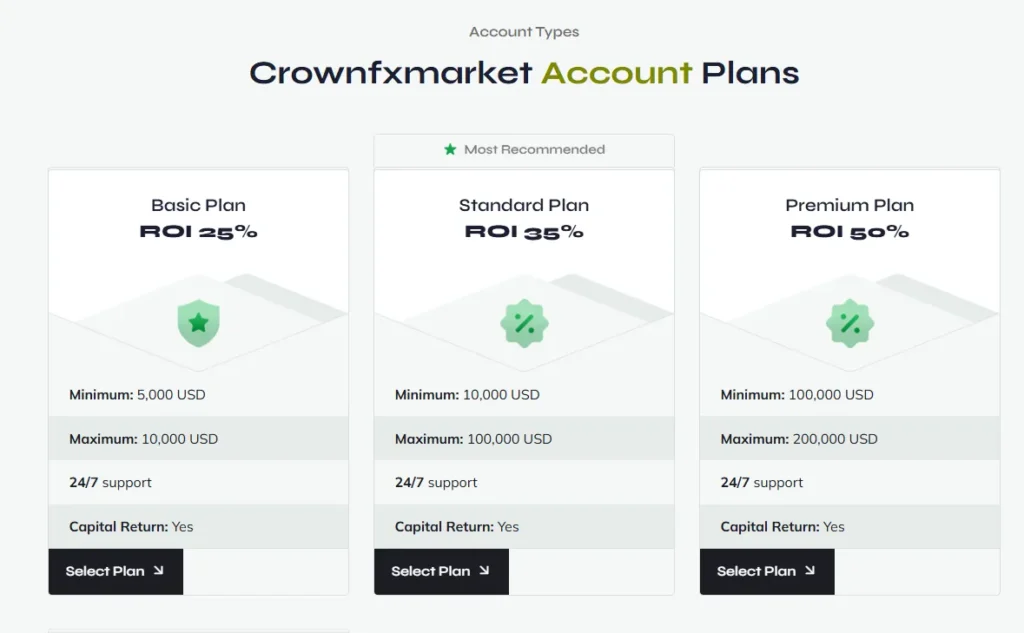Viewport: 1024px width, 633px height.
Task: Click the Basic Plan ROI 25% title
Action: point(199,218)
